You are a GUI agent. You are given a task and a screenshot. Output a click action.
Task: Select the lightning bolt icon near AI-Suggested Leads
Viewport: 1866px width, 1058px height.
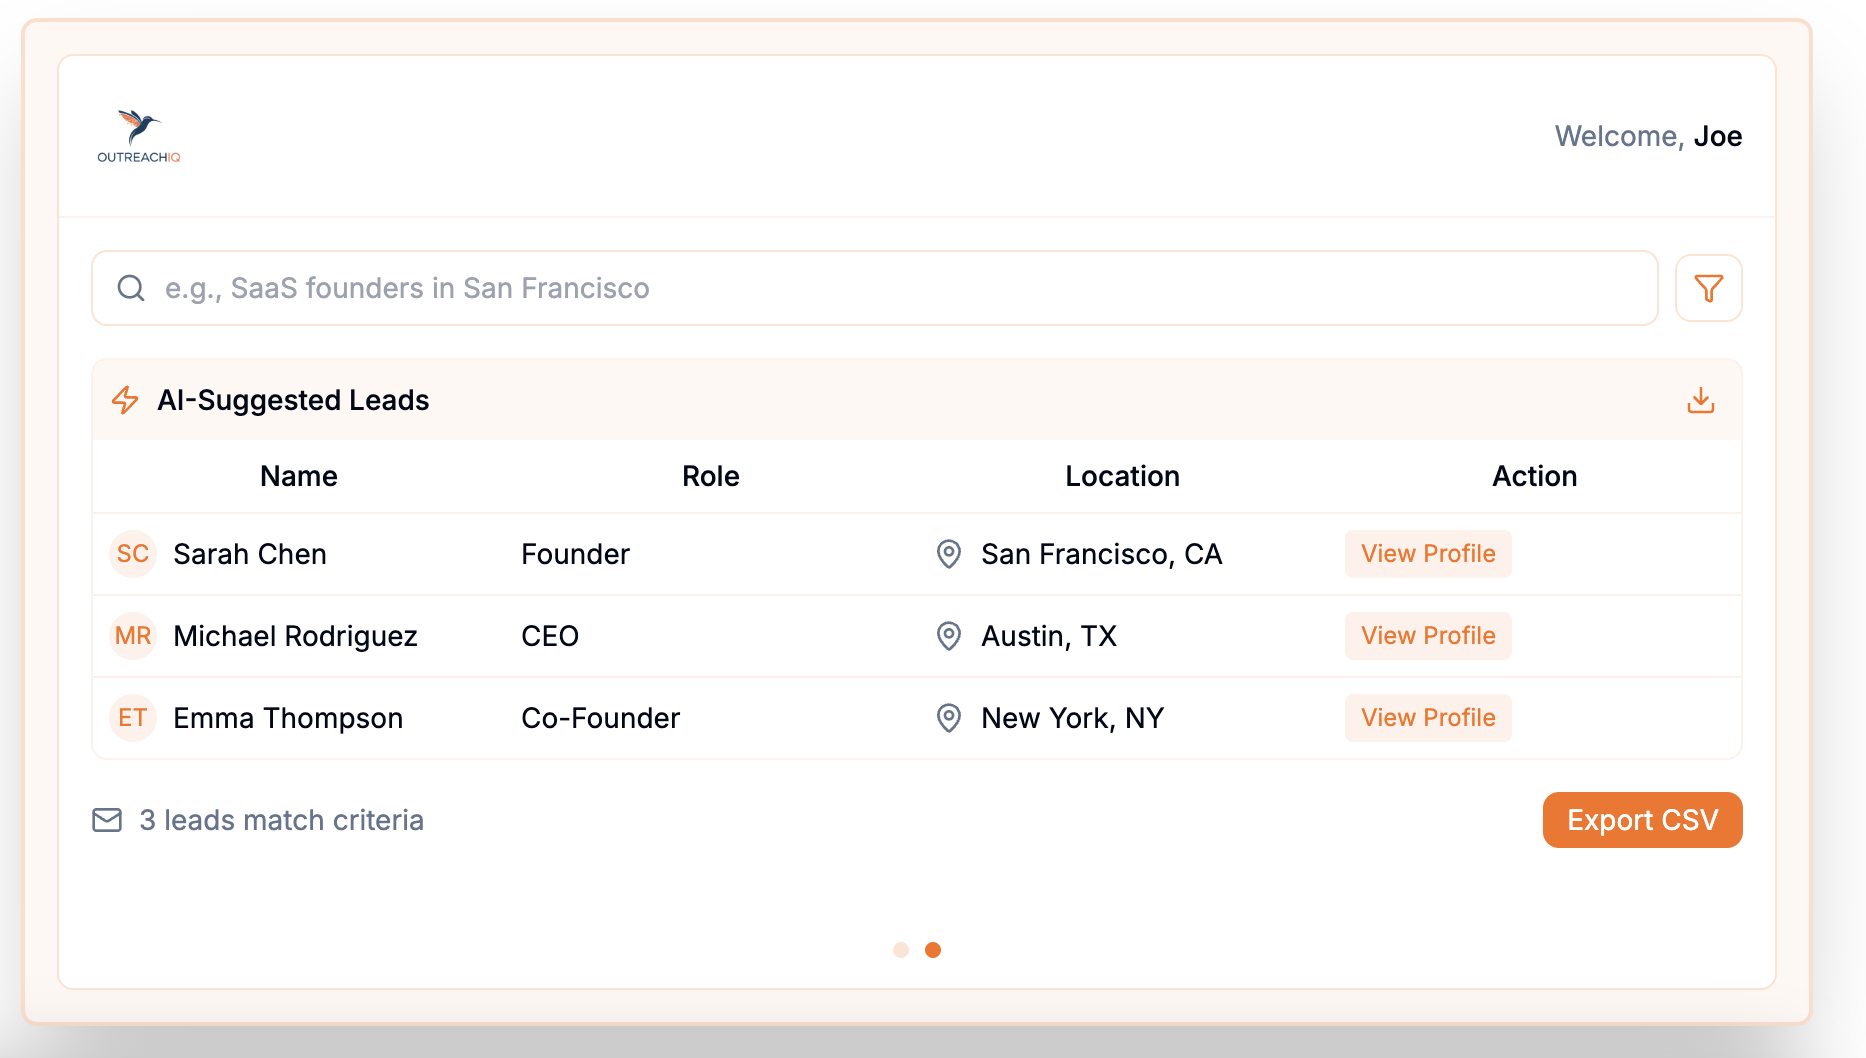tap(126, 400)
